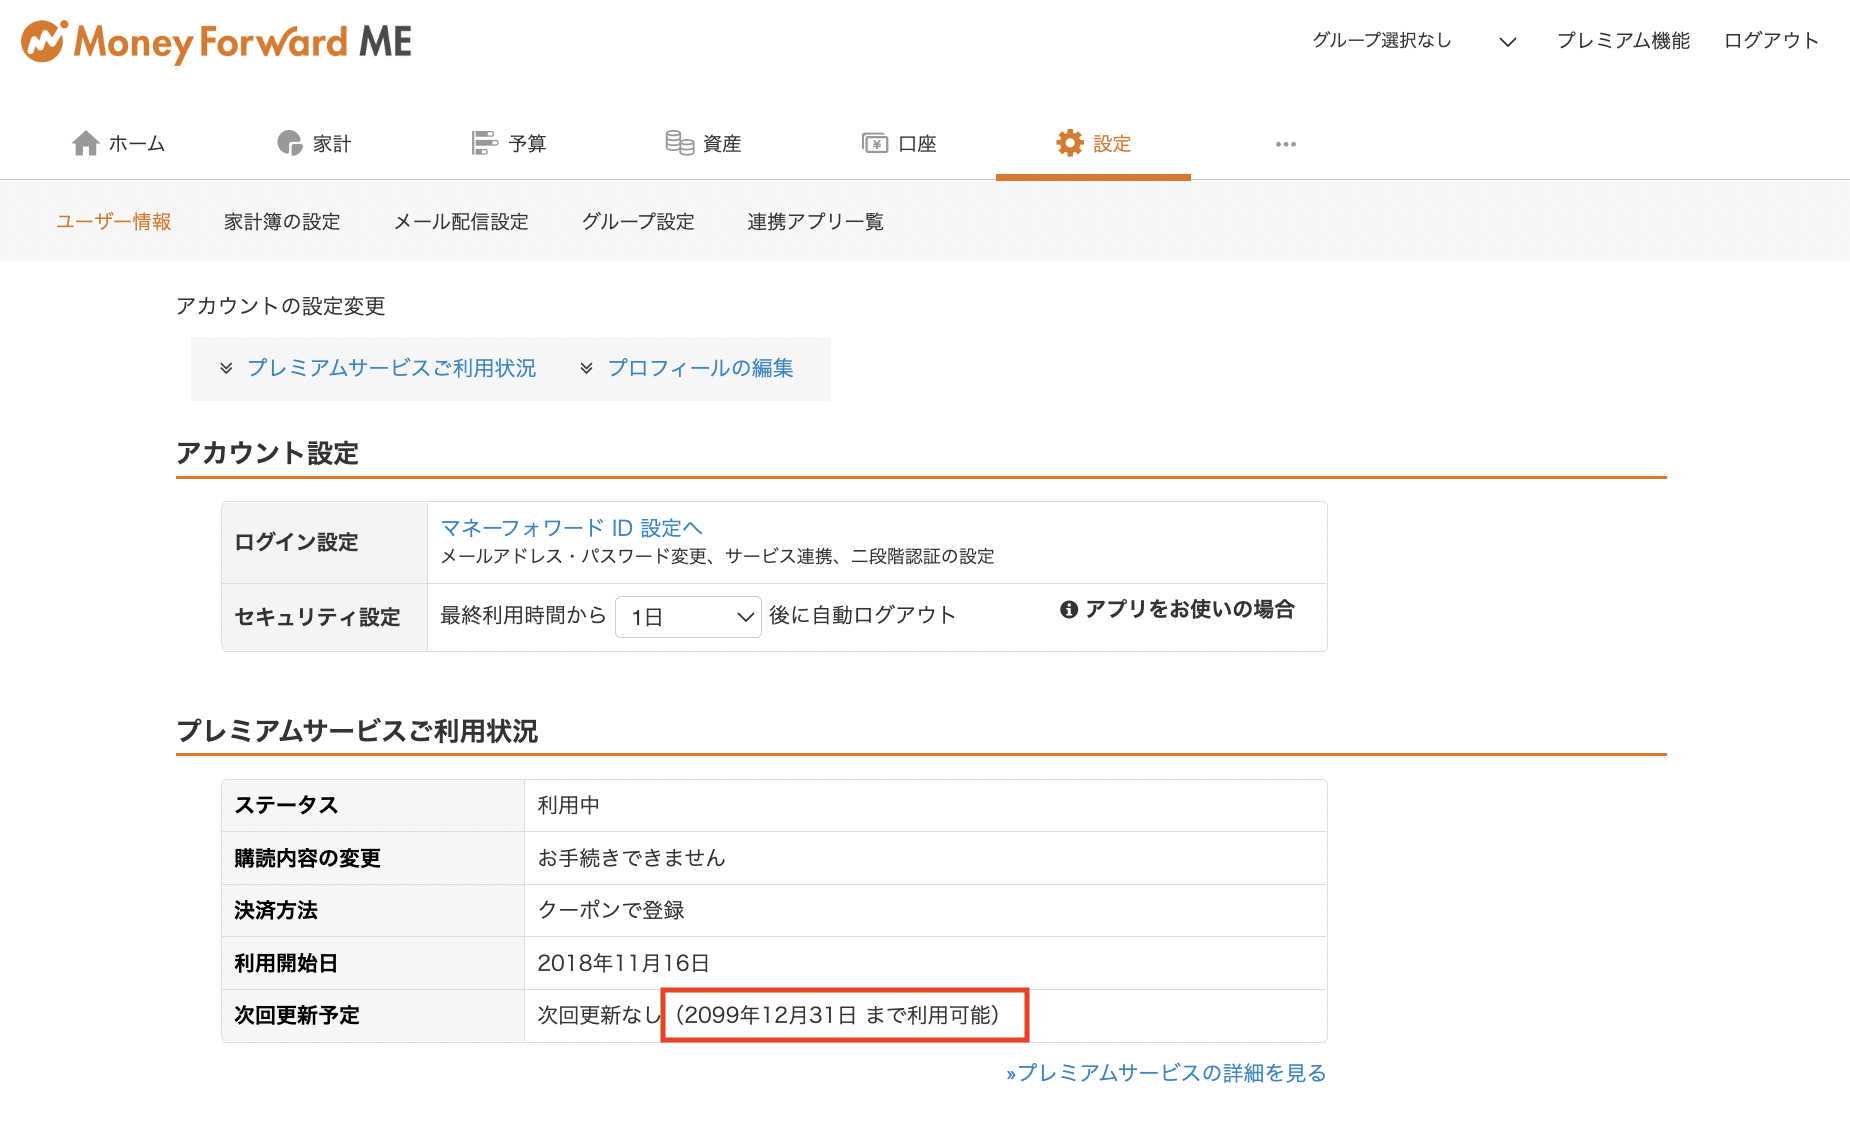Jump to プロフィールの編集 section link
1850x1122 pixels.
coord(700,368)
